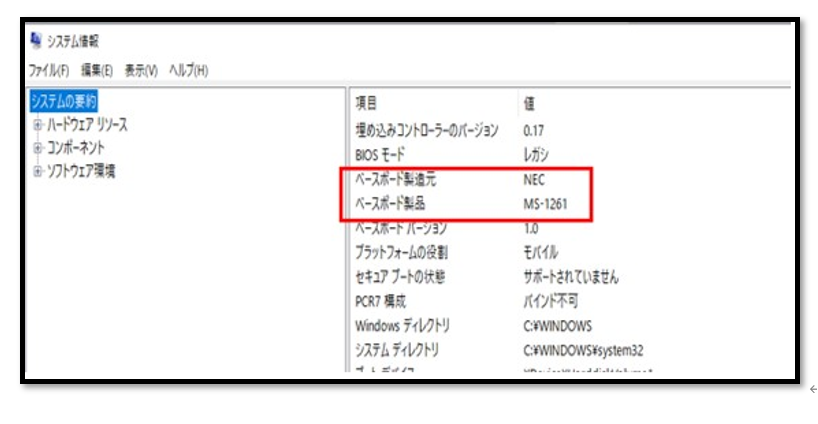The image size is (818, 424).
Task: Click the value モバイル
Action: click(x=540, y=252)
